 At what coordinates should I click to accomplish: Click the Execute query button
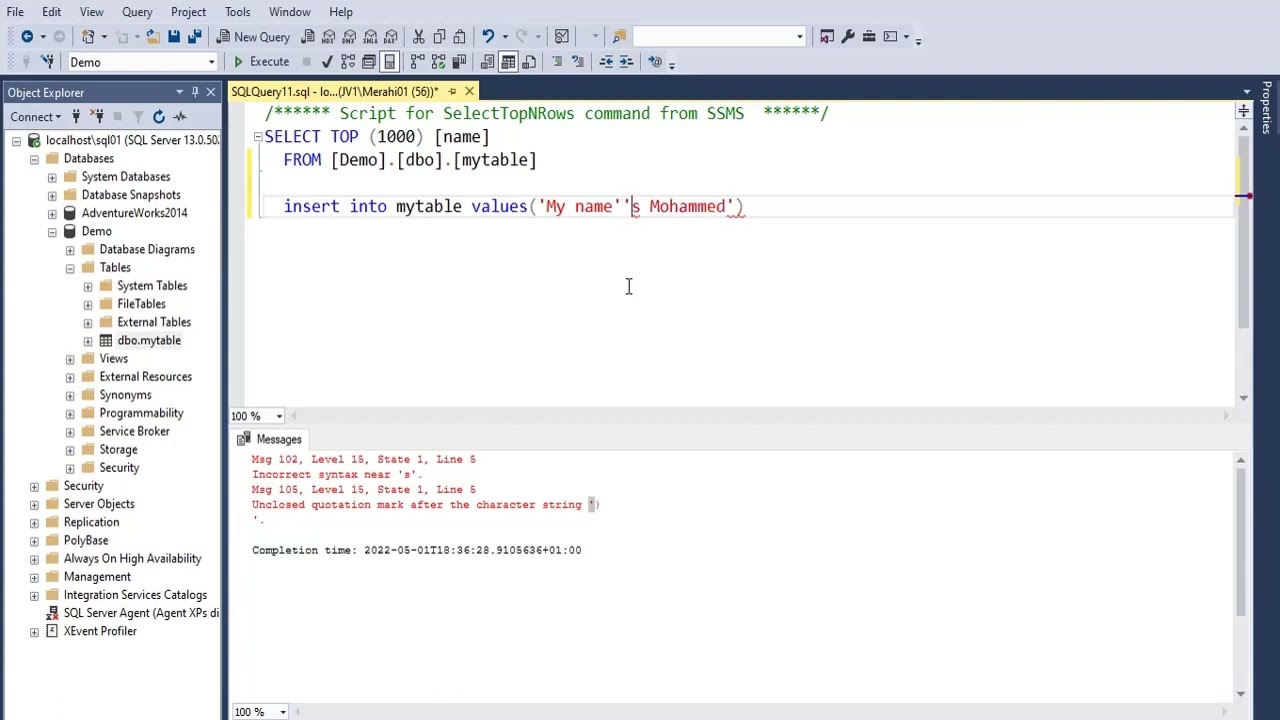coord(261,62)
